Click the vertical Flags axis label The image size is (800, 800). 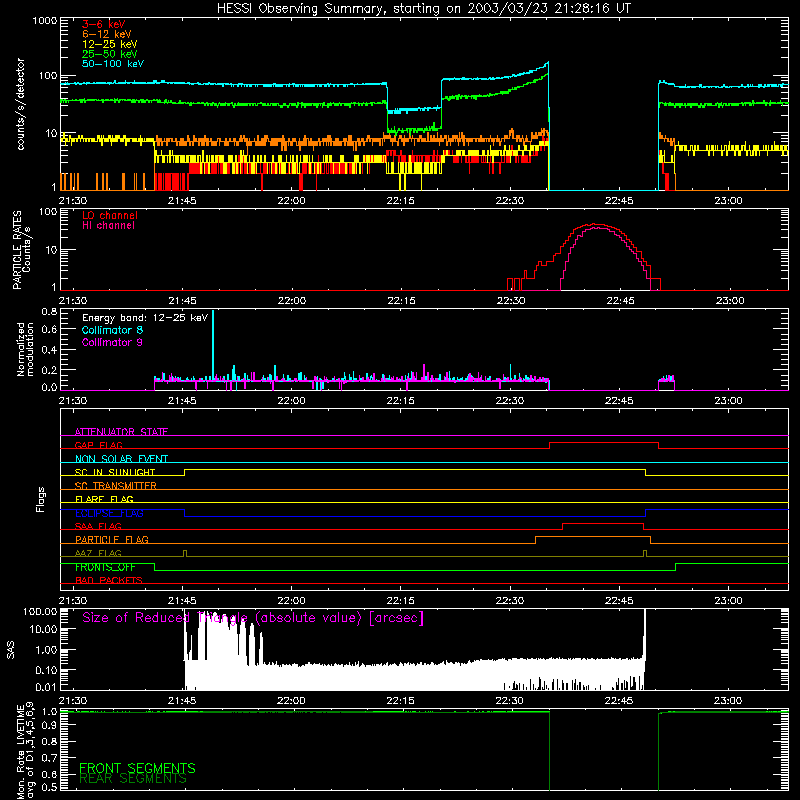click(41, 499)
